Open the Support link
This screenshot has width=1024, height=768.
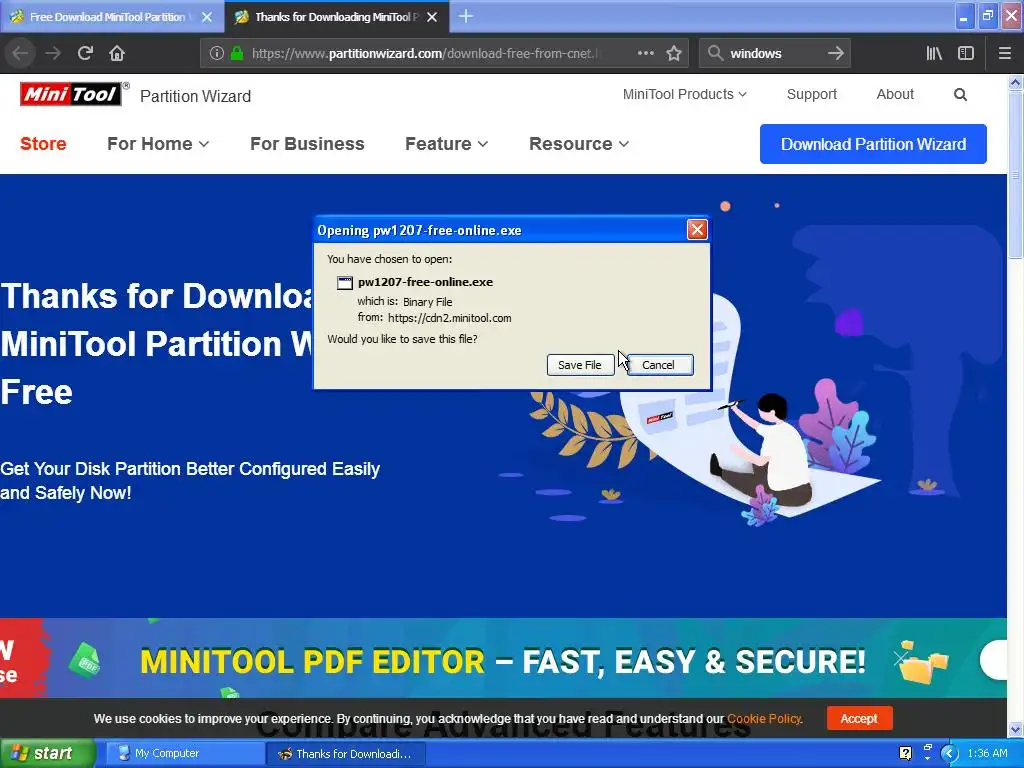click(812, 94)
